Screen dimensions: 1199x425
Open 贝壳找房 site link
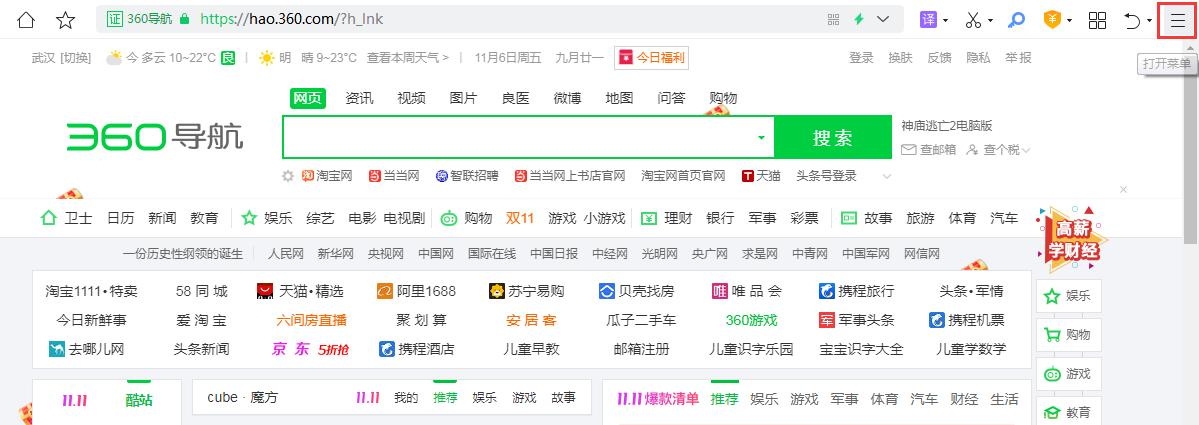[x=636, y=290]
